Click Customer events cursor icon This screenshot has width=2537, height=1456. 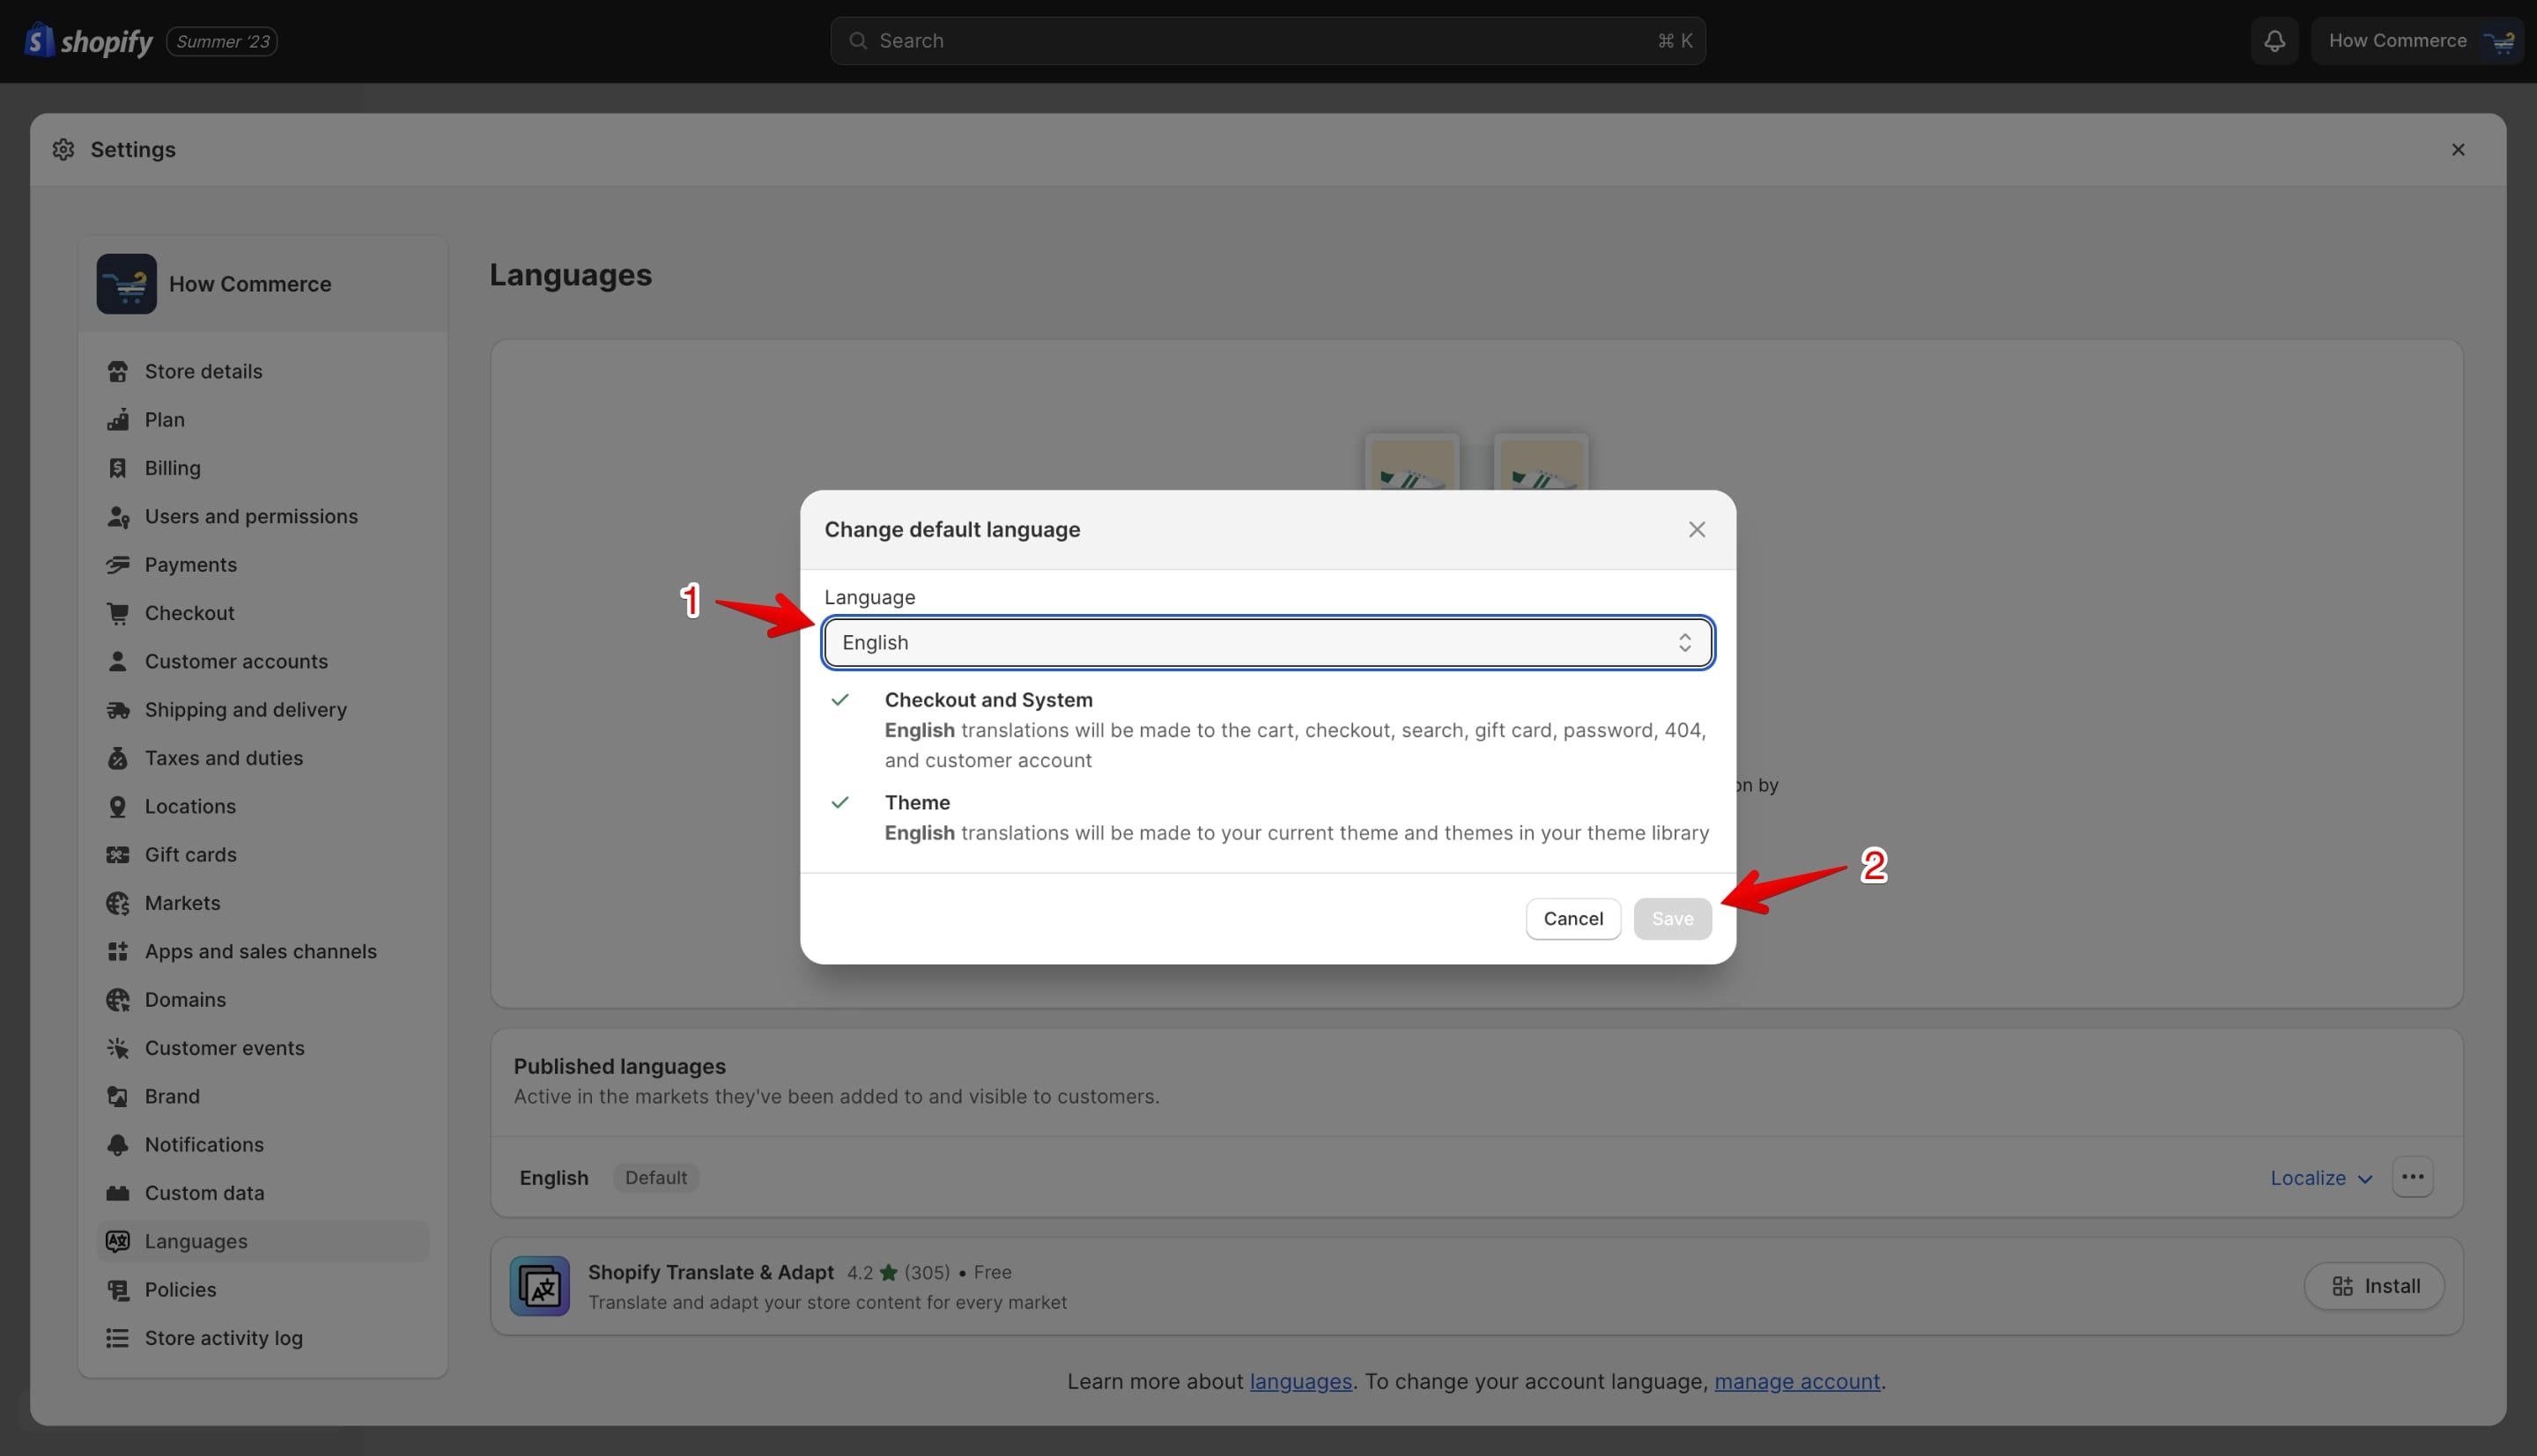click(x=118, y=1048)
